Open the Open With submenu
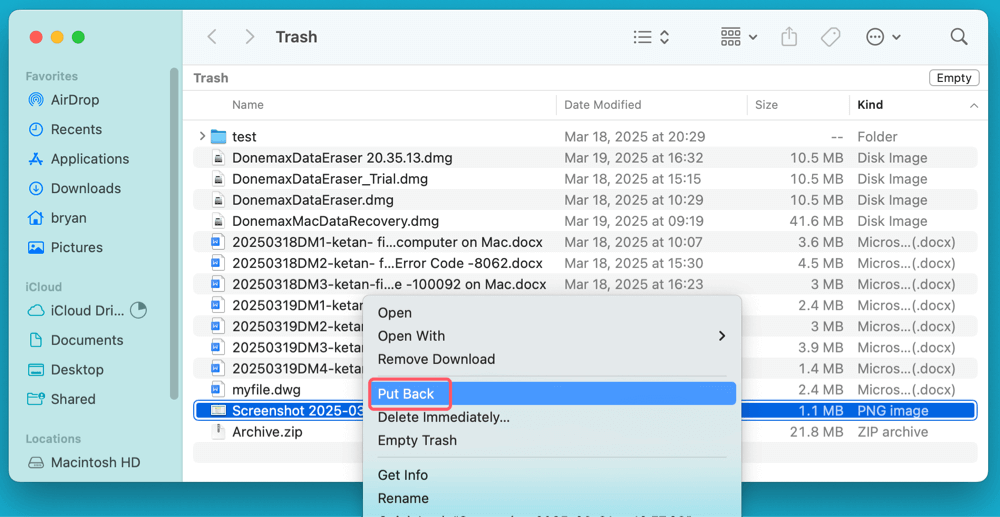Viewport: 1000px width, 517px height. [x=550, y=336]
